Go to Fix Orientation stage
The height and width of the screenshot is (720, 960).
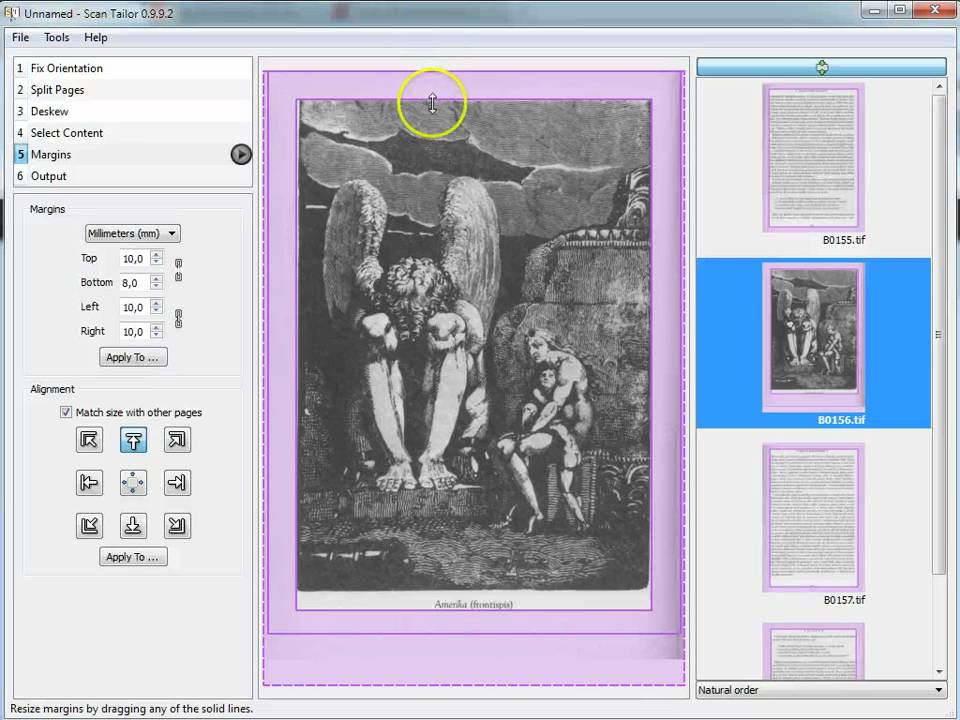pyautogui.click(x=133, y=68)
